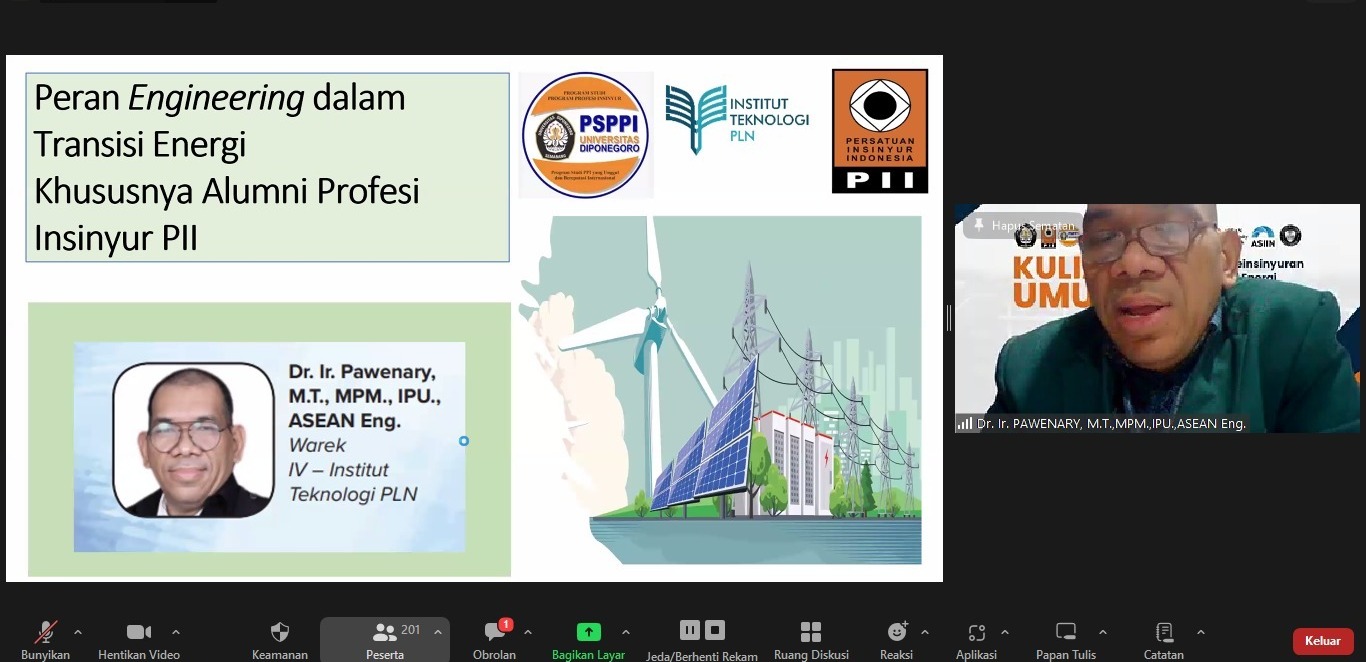Expand video options arrow beside Hentikan Video
The height and width of the screenshot is (662, 1366).
[176, 632]
